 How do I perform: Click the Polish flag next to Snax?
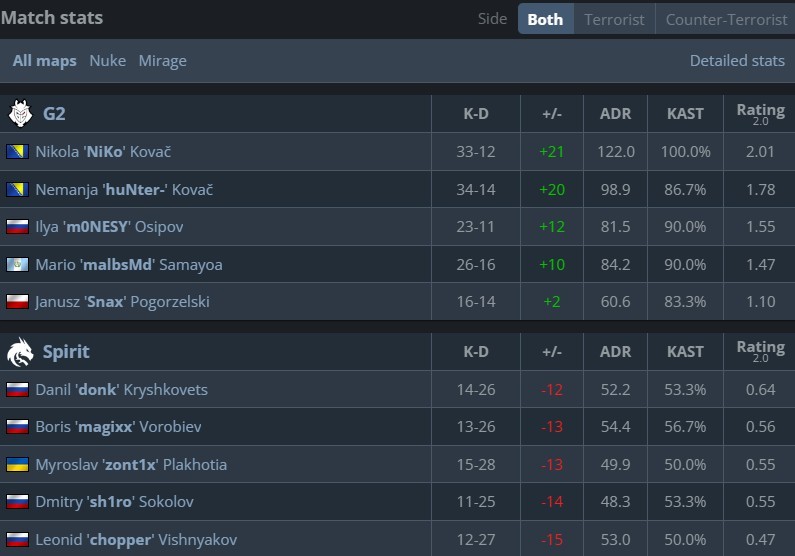(x=17, y=302)
